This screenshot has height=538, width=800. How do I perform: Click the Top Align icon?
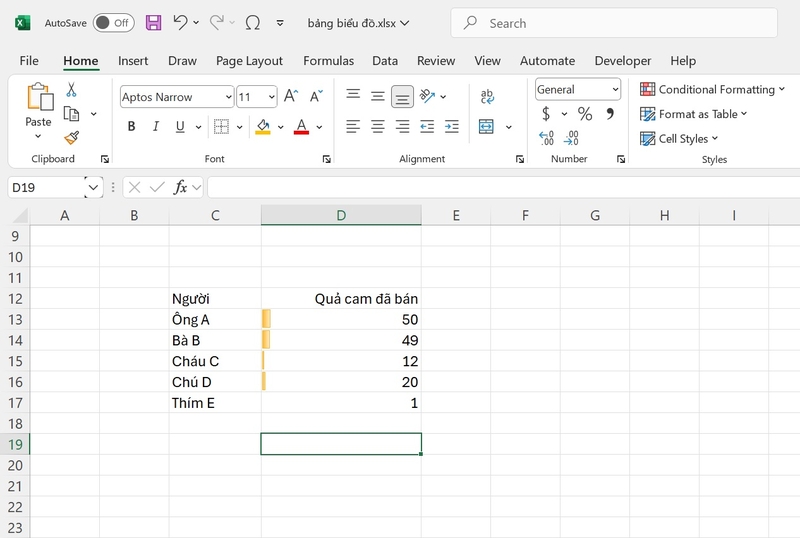tap(353, 95)
